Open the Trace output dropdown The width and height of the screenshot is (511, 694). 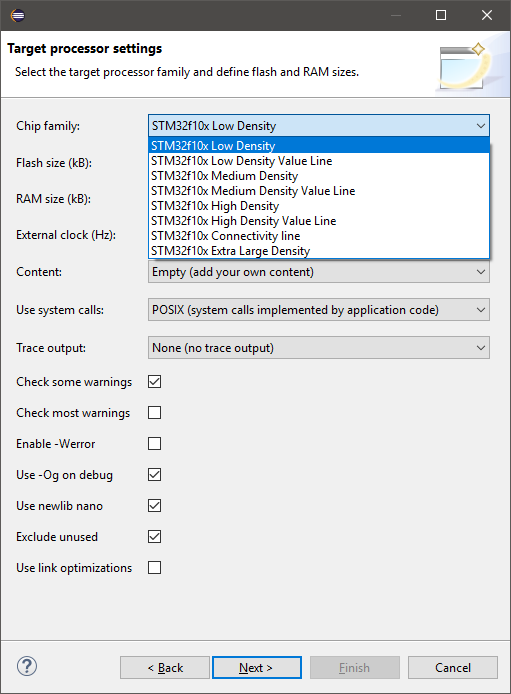click(319, 348)
